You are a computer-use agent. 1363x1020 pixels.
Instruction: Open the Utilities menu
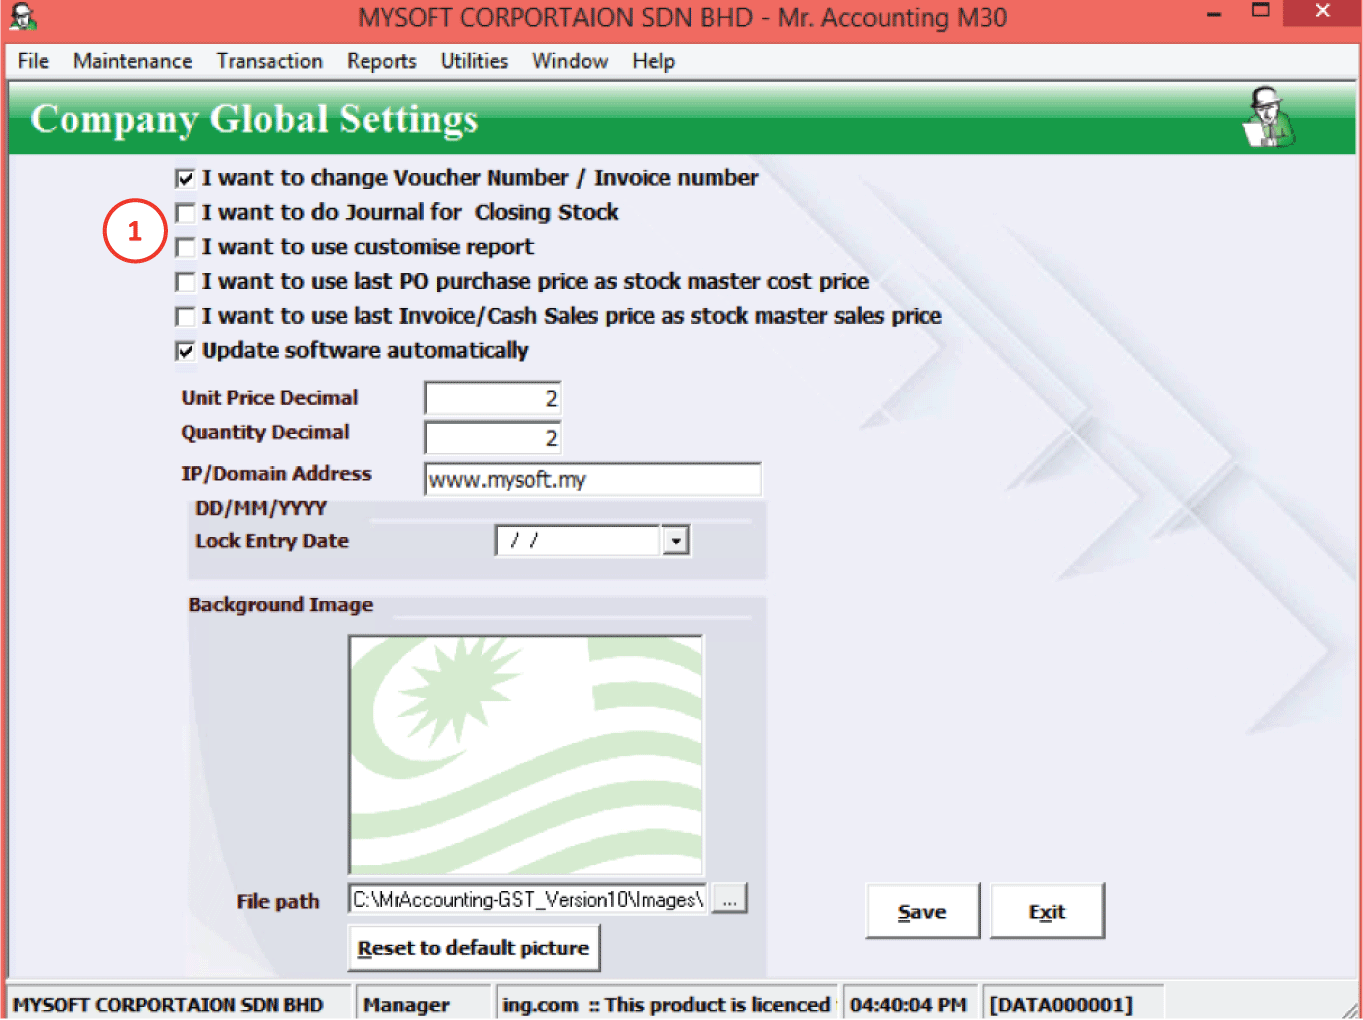pos(474,61)
